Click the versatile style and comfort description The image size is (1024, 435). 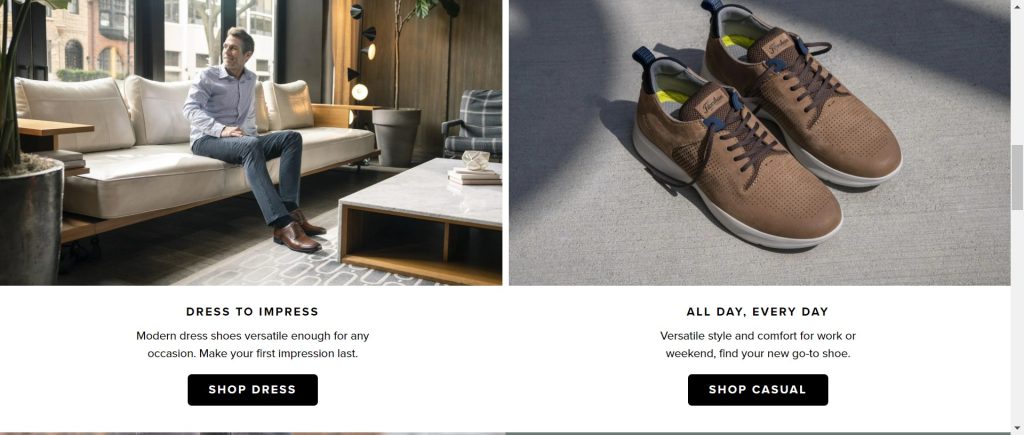758,345
